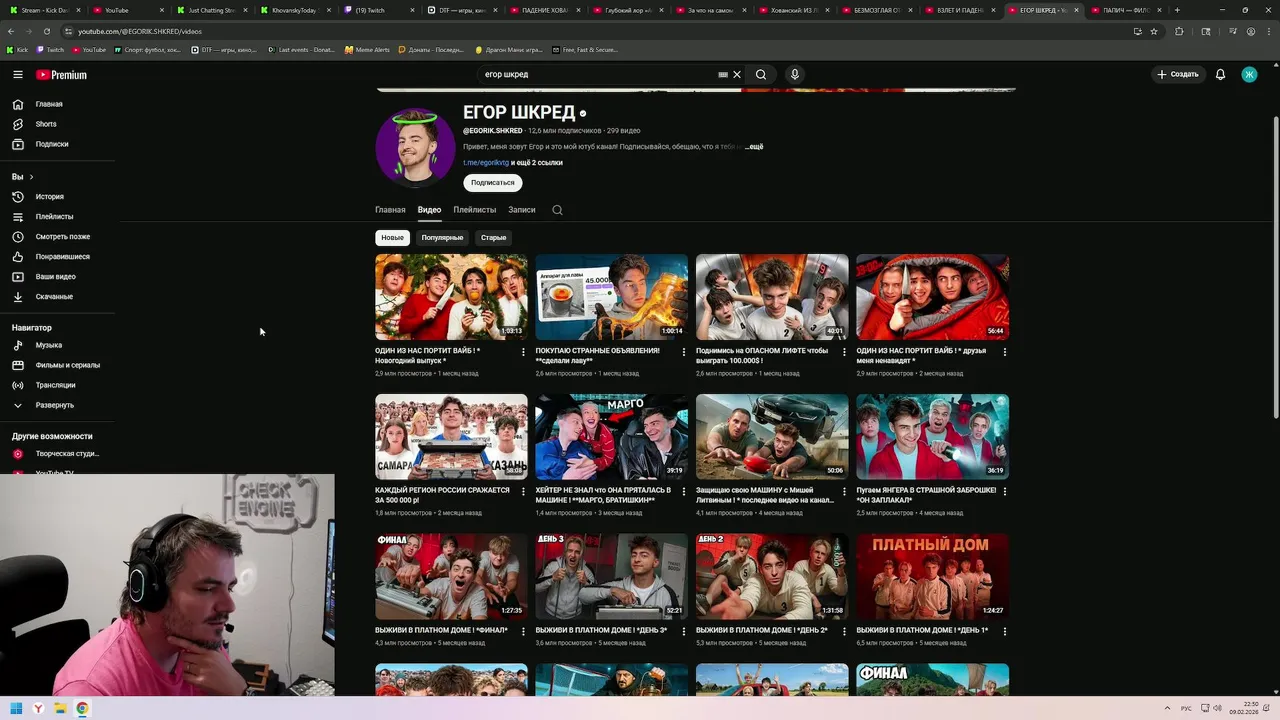Open File Explorer from the taskbar
Screen dimensions: 1280x720
(60, 709)
